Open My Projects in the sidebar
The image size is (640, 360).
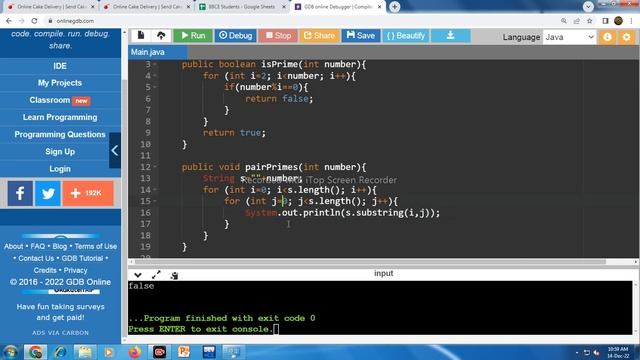(x=60, y=83)
